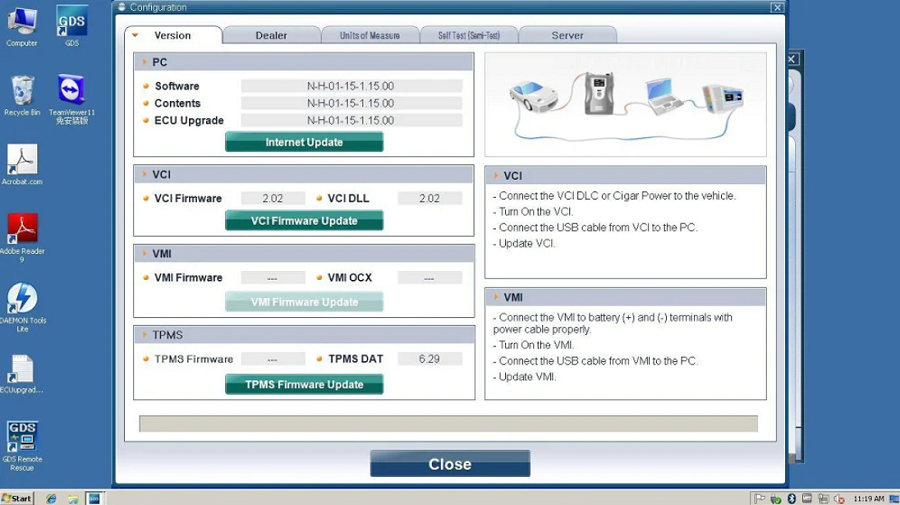Click the orange arrow on the Version tab

135,35
